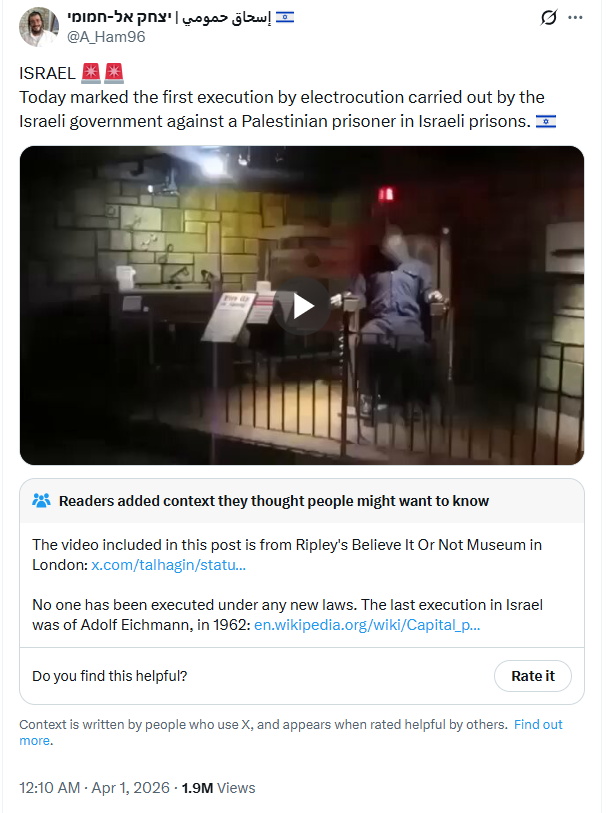
Task: Click the Israel flag next to the display name
Action: point(285,18)
